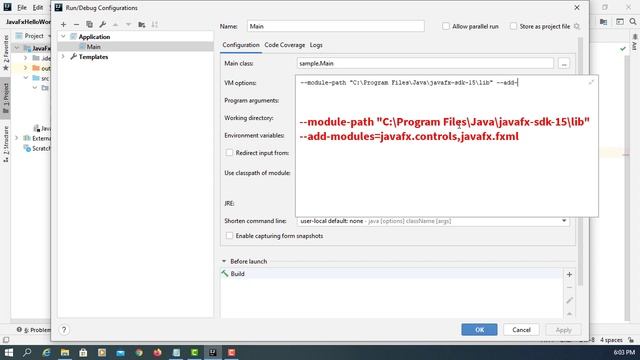Collapse the Application tree node
640x360 pixels.
click(63, 37)
